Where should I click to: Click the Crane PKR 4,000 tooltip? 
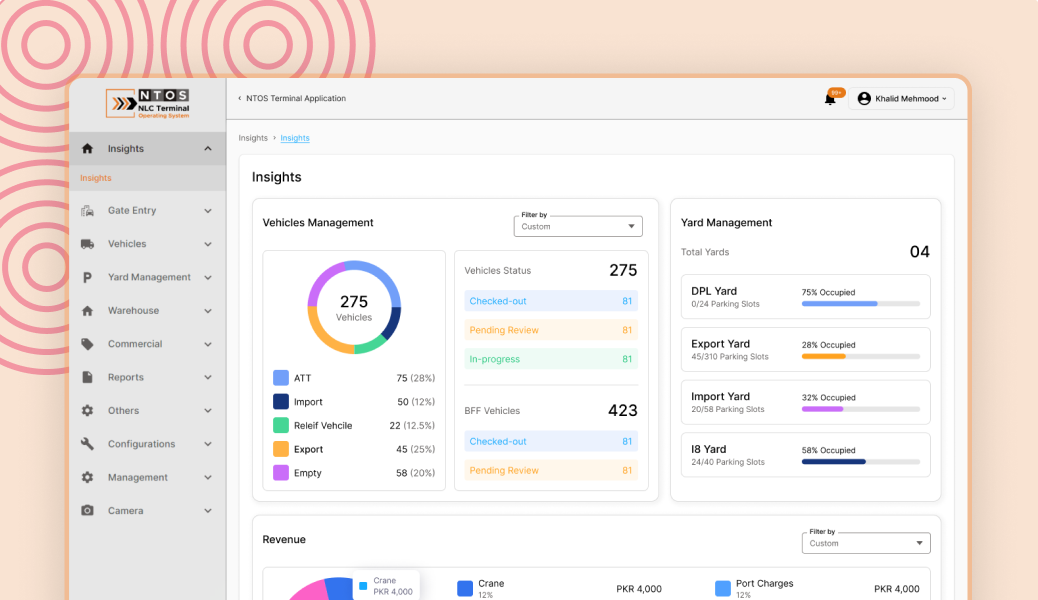coord(386,585)
